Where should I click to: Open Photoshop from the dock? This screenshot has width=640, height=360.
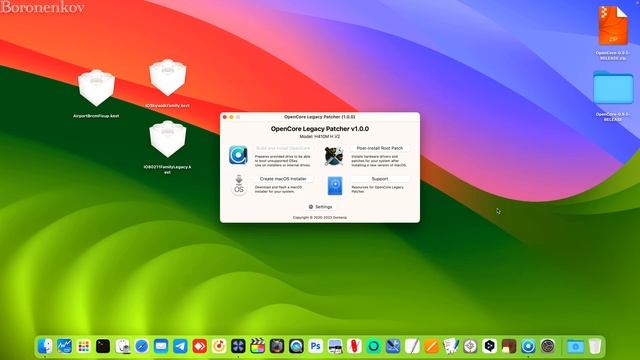tap(316, 346)
